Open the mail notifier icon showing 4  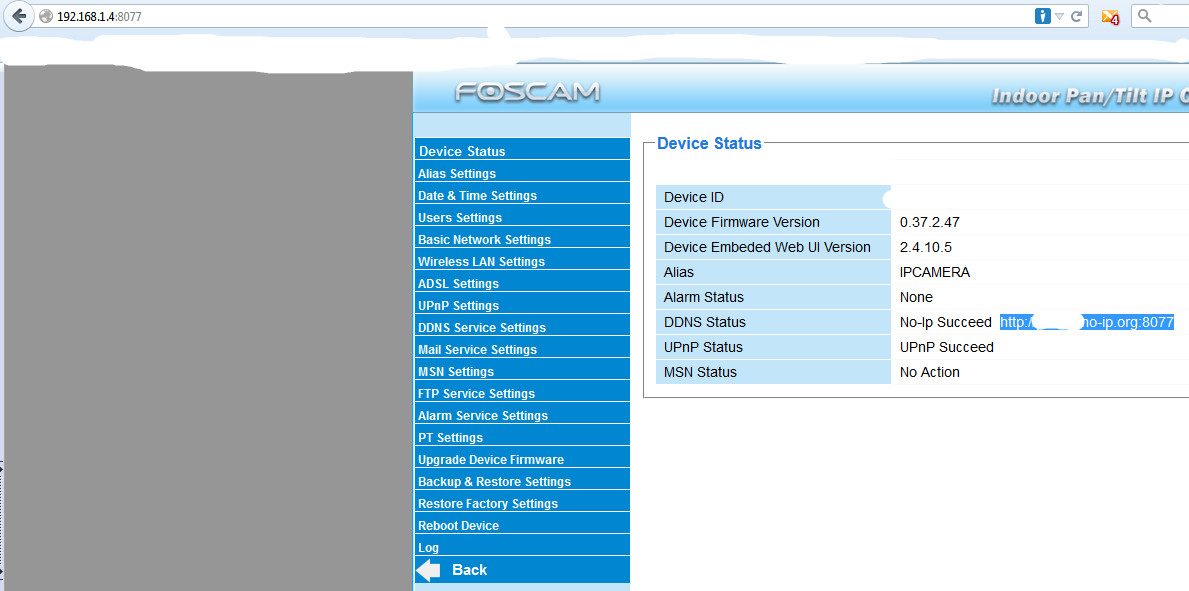click(1109, 16)
